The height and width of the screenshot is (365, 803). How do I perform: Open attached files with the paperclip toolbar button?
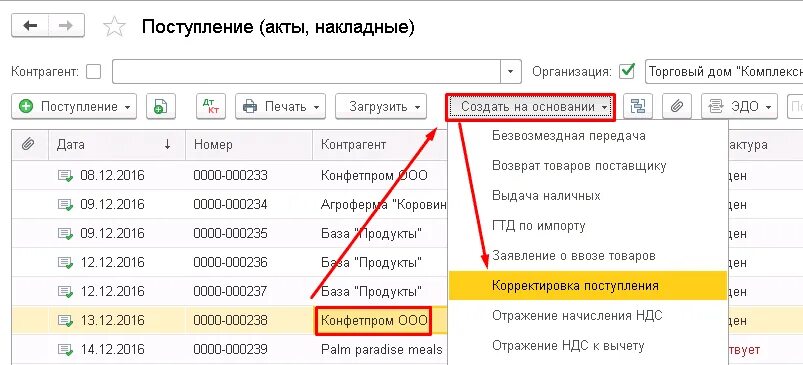[x=677, y=106]
